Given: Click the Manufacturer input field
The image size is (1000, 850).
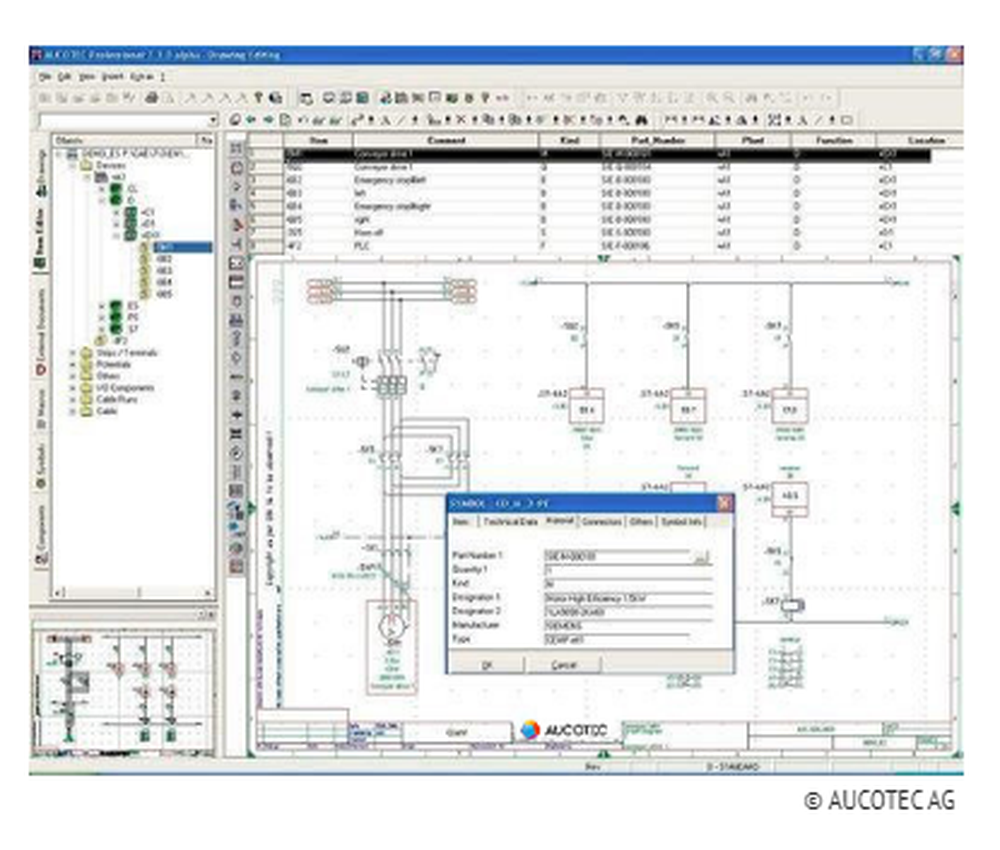Looking at the screenshot, I should tap(627, 626).
